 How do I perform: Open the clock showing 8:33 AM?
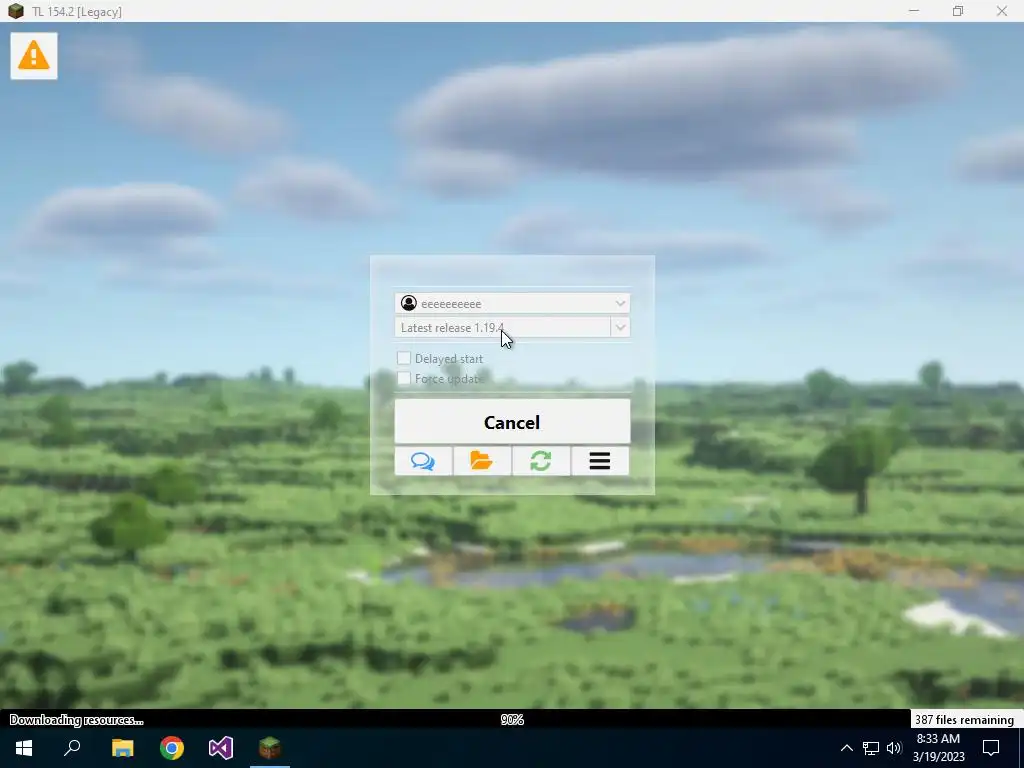pos(938,748)
